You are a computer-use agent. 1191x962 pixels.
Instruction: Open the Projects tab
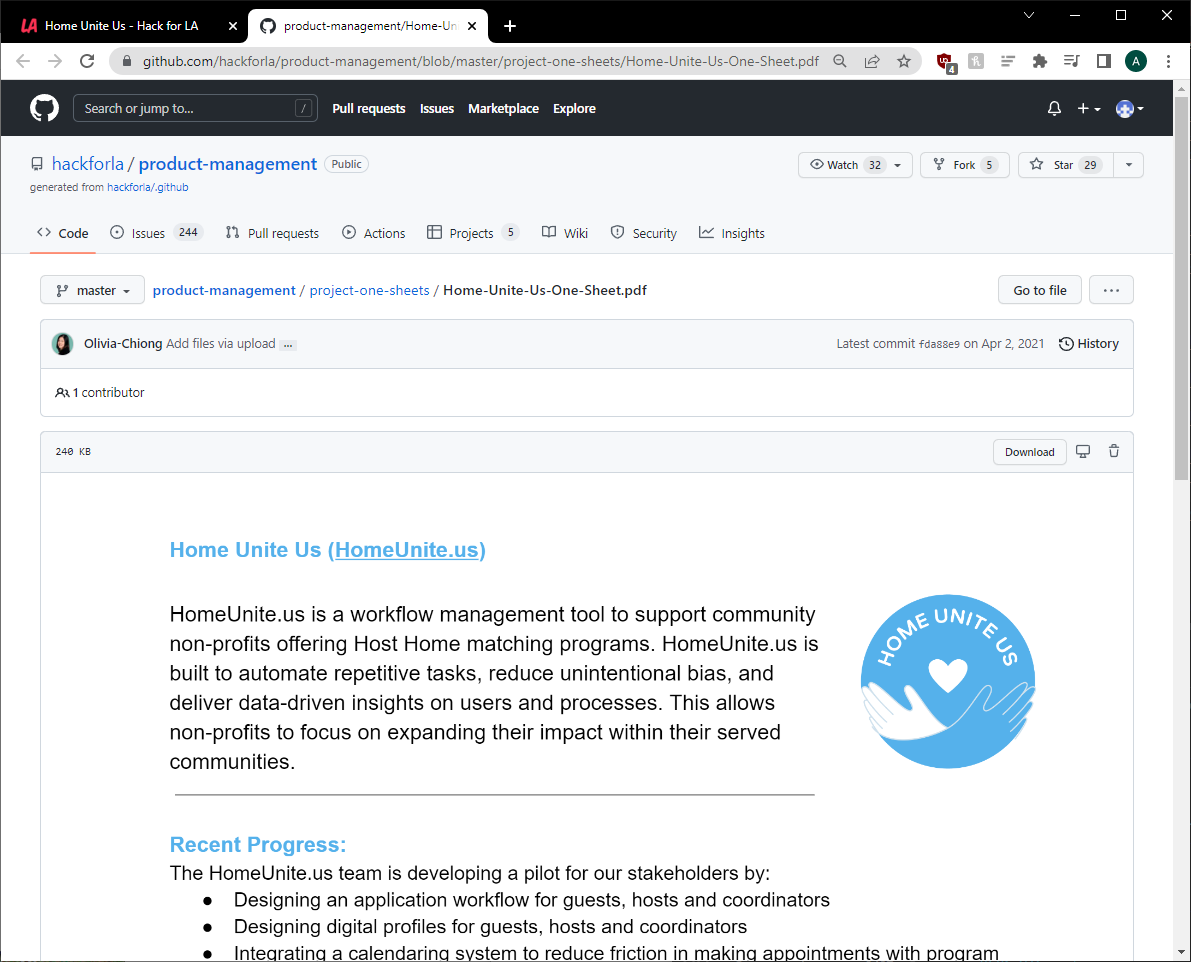pyautogui.click(x=472, y=233)
